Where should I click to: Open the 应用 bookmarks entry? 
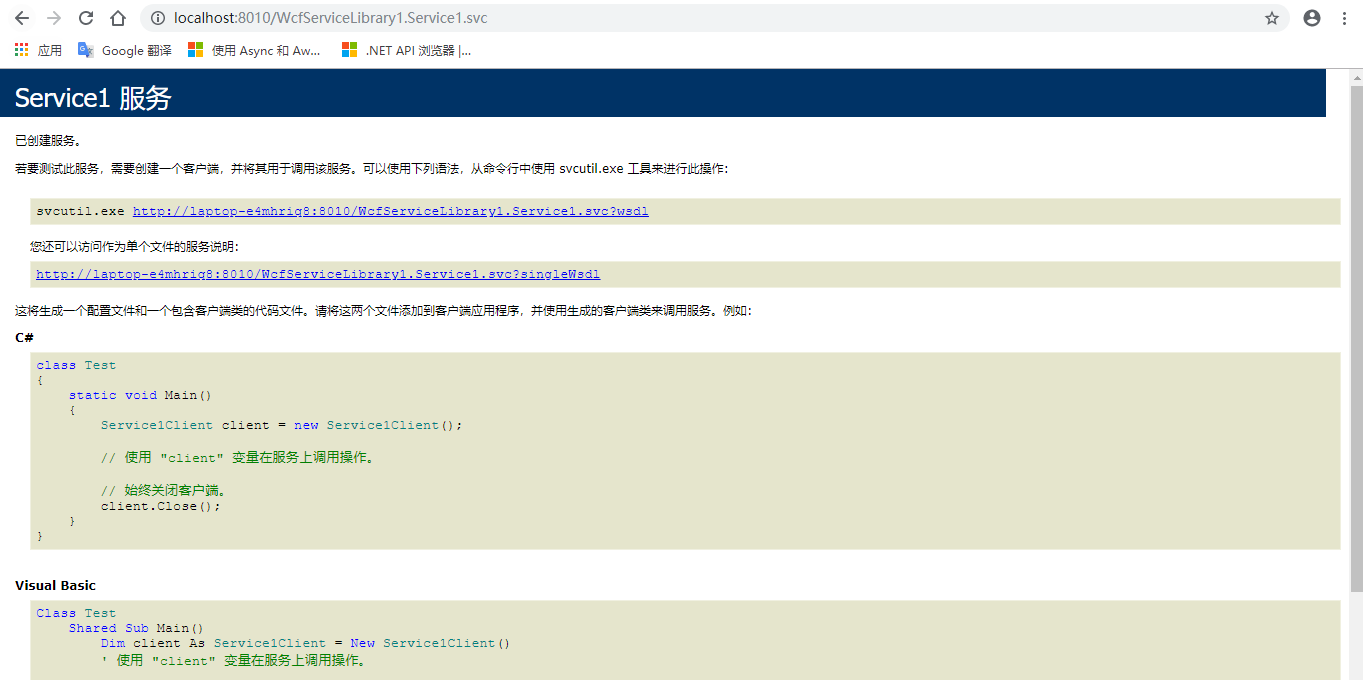point(49,49)
